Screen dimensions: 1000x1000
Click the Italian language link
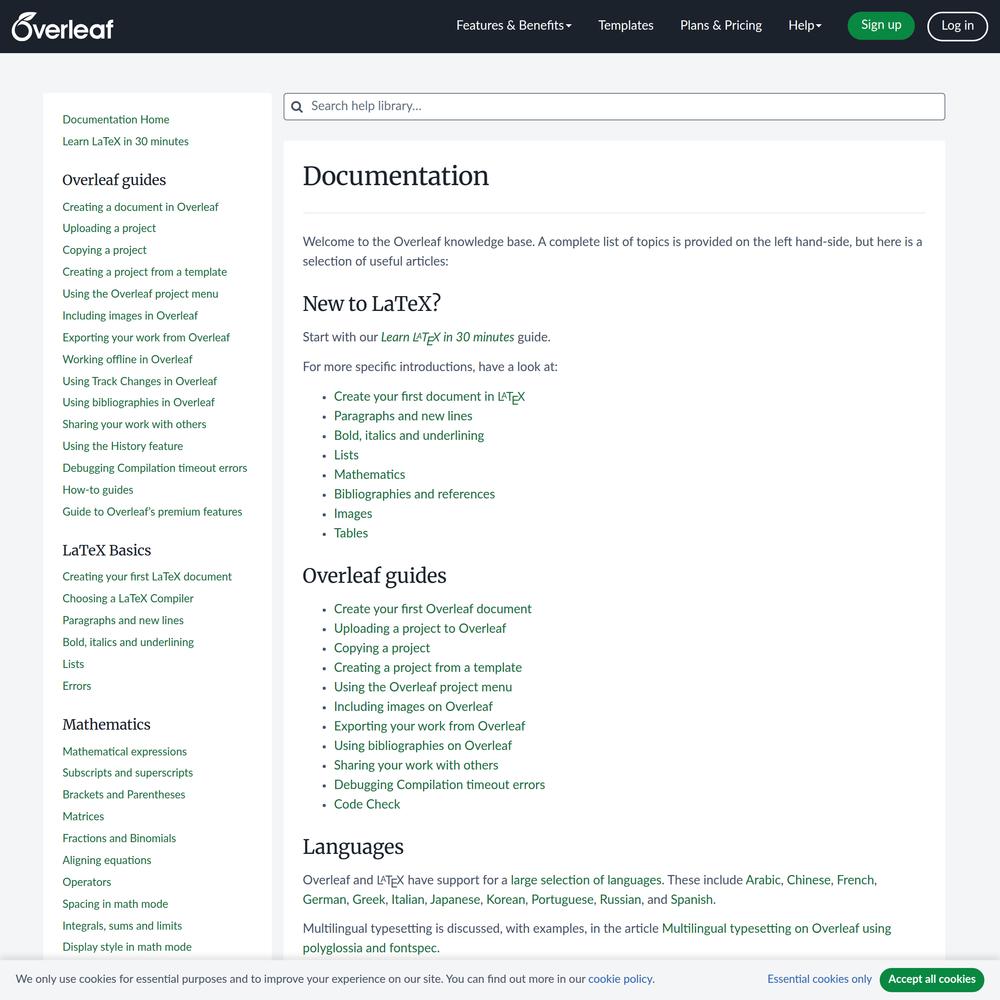[x=407, y=899]
